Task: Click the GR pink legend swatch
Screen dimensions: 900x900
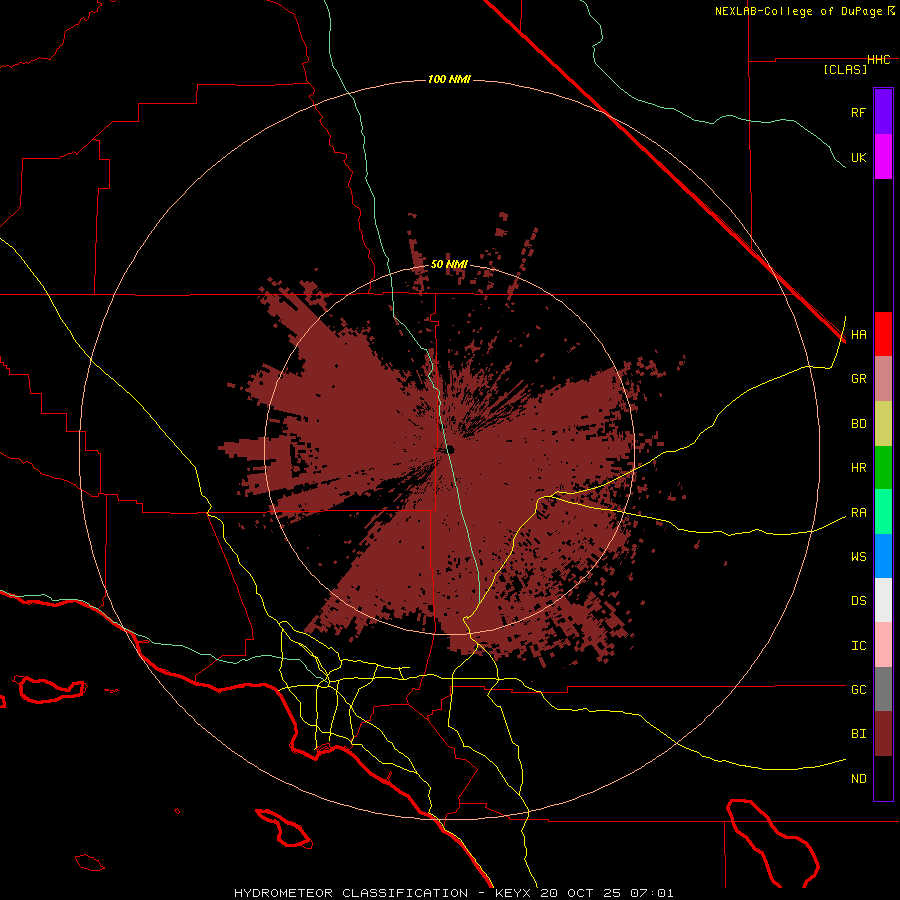Action: [x=883, y=379]
